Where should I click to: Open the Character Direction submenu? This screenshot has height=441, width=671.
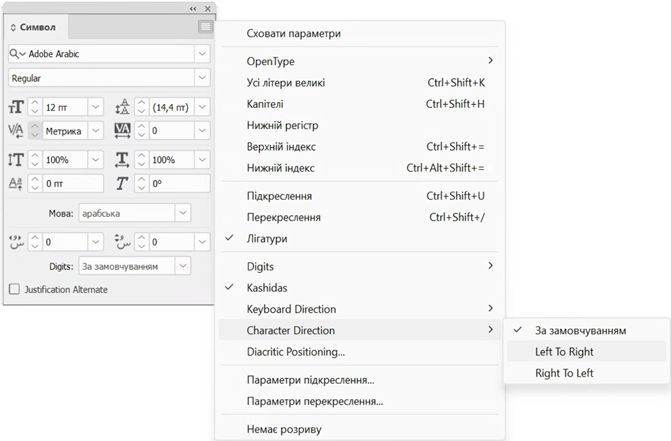pyautogui.click(x=359, y=330)
